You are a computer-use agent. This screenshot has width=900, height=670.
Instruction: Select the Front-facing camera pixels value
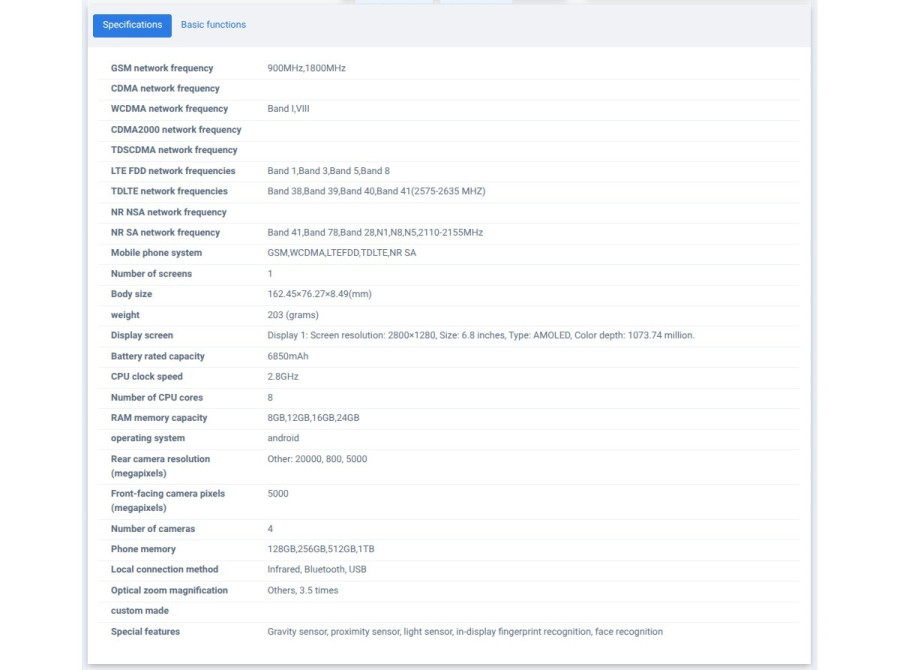pos(278,494)
